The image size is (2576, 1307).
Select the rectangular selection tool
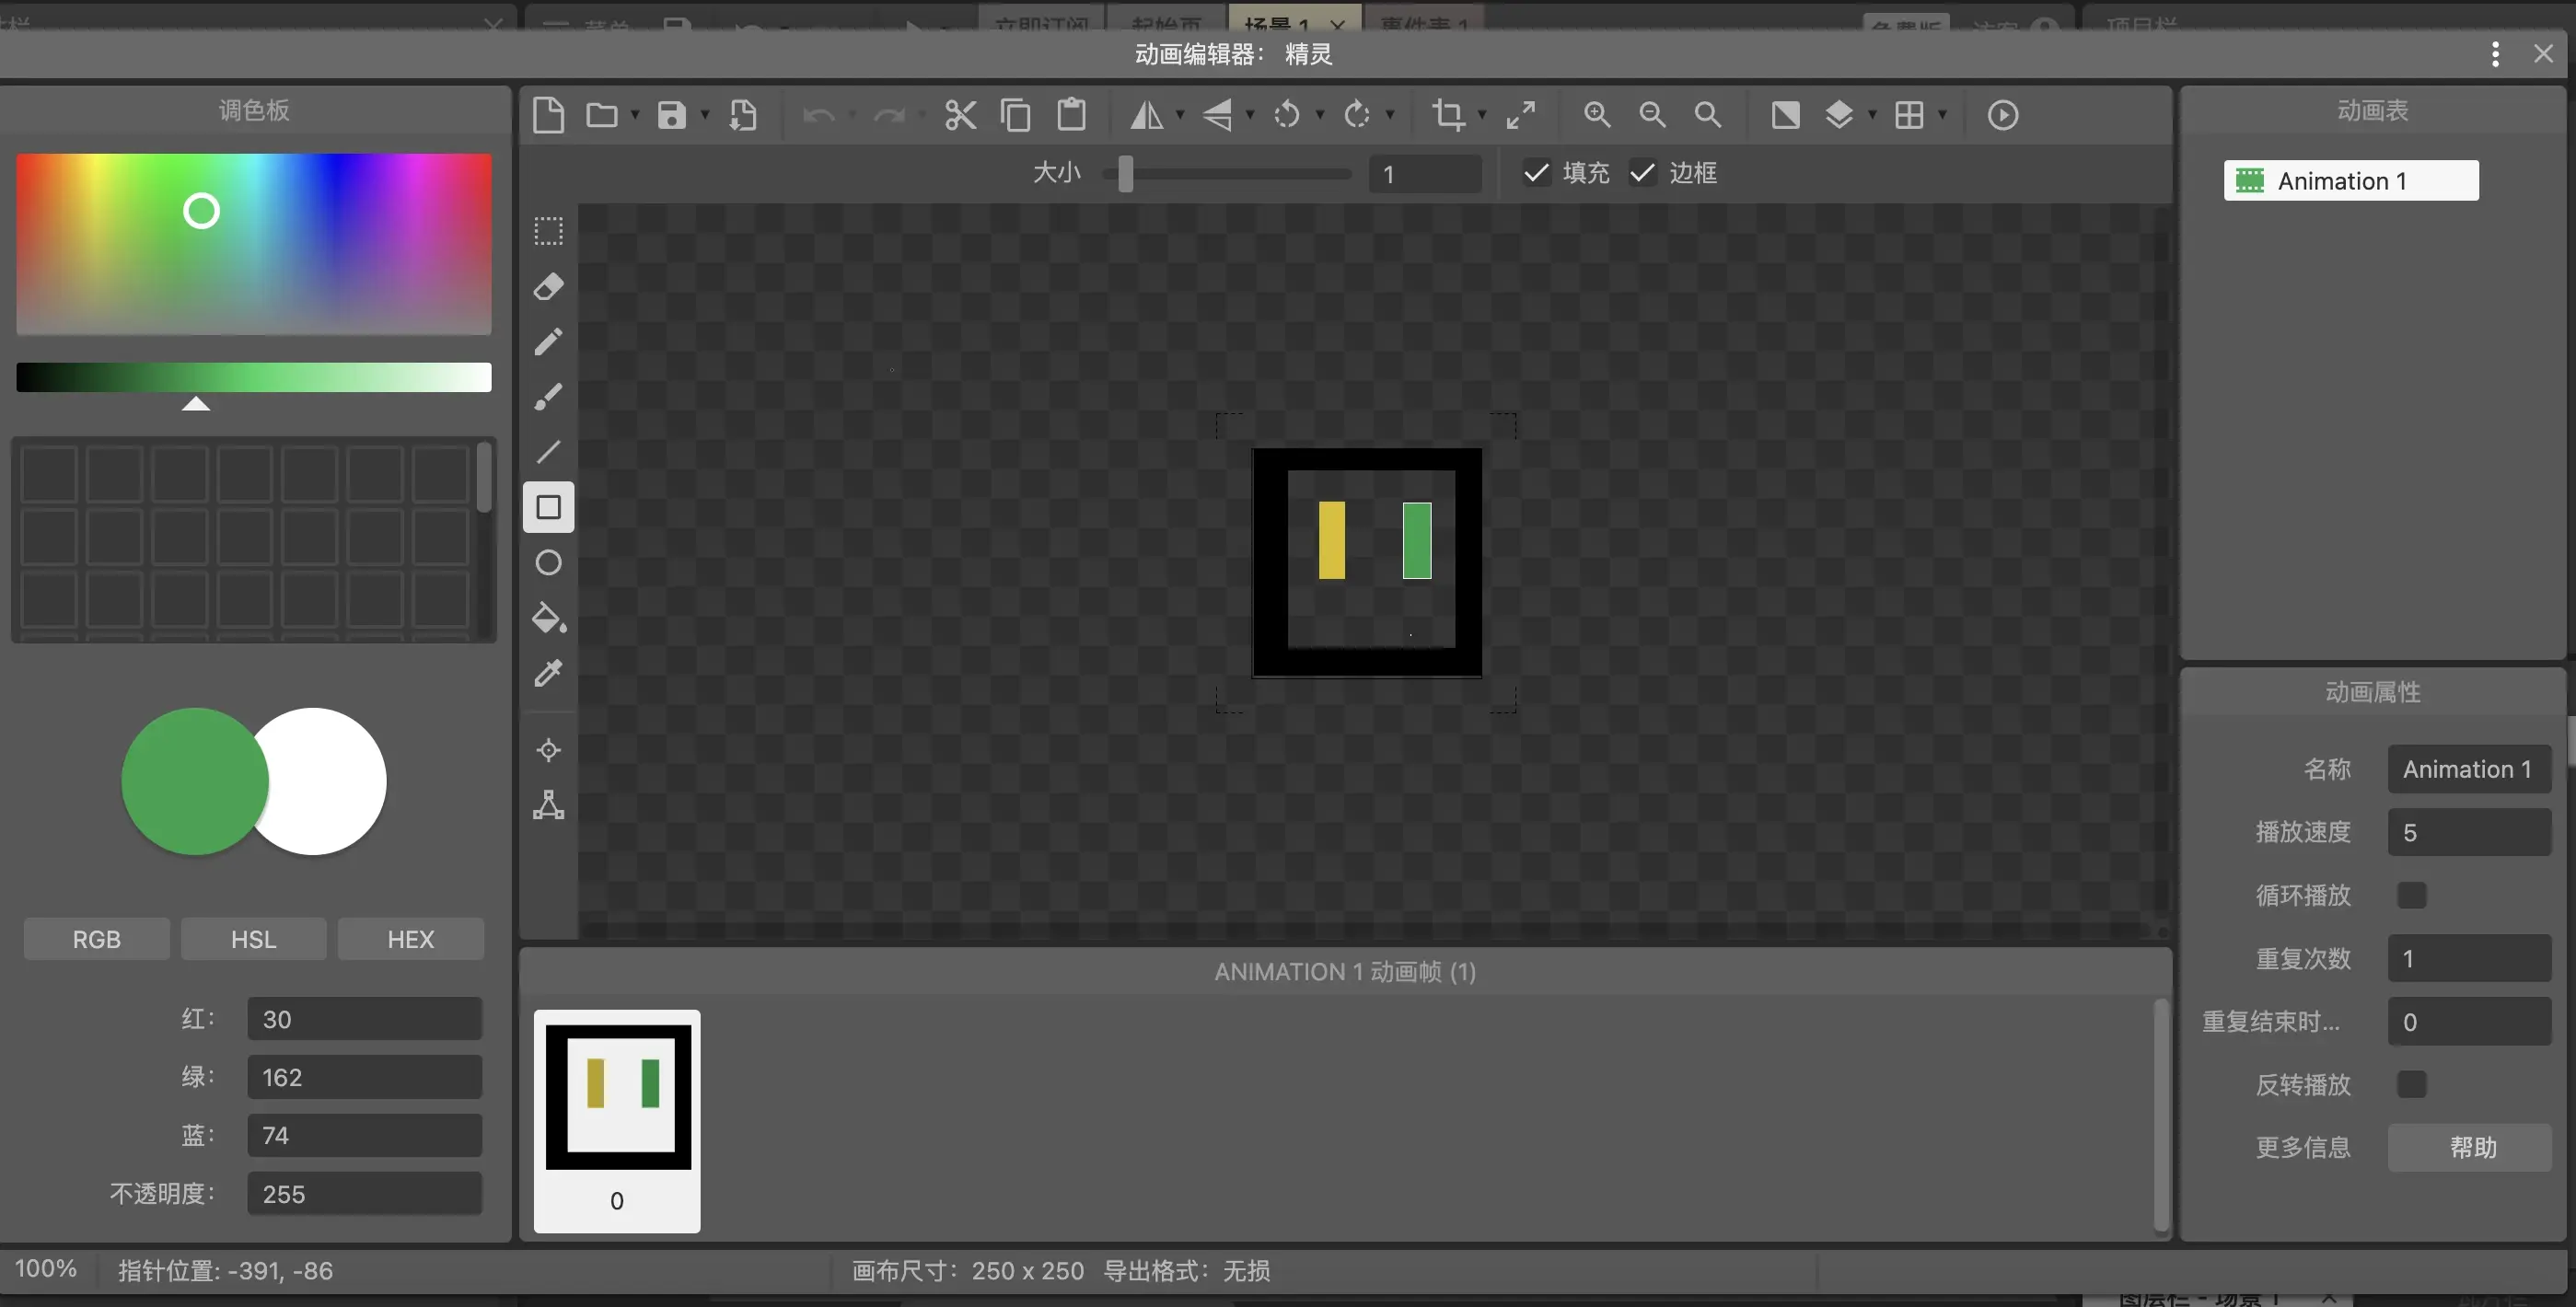pyautogui.click(x=548, y=231)
